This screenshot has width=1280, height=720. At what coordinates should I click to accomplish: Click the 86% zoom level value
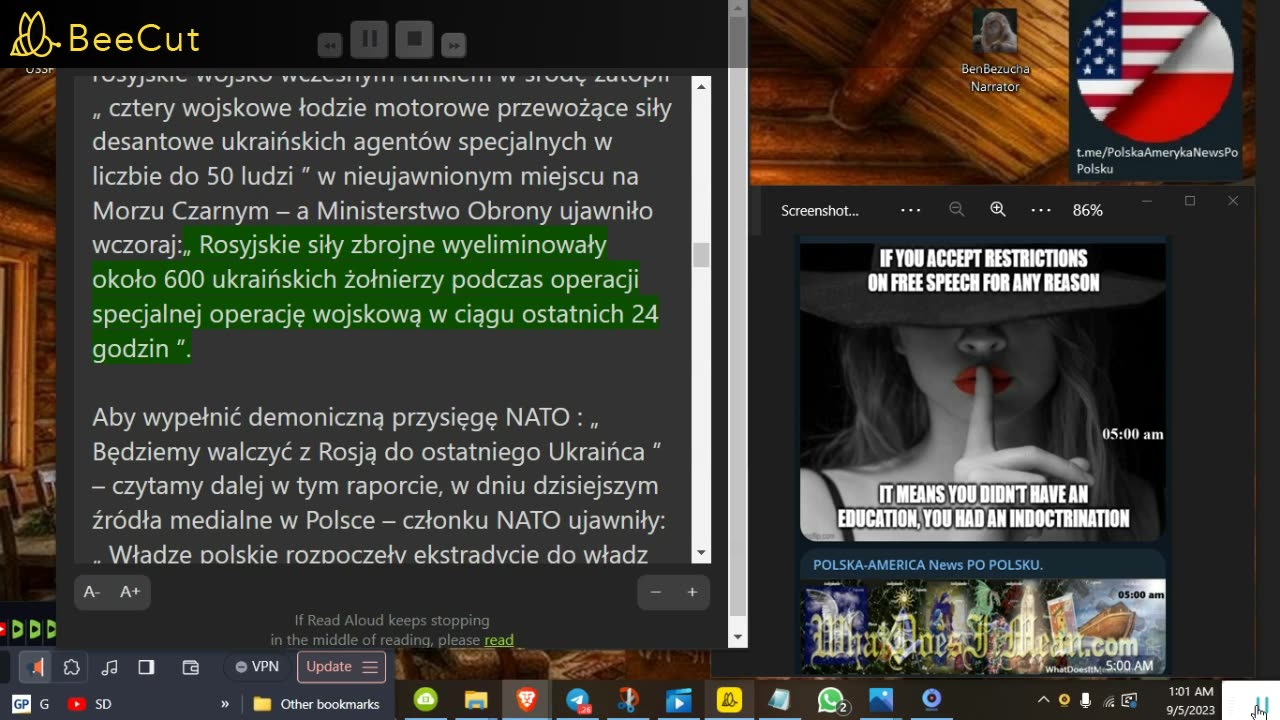(1087, 210)
